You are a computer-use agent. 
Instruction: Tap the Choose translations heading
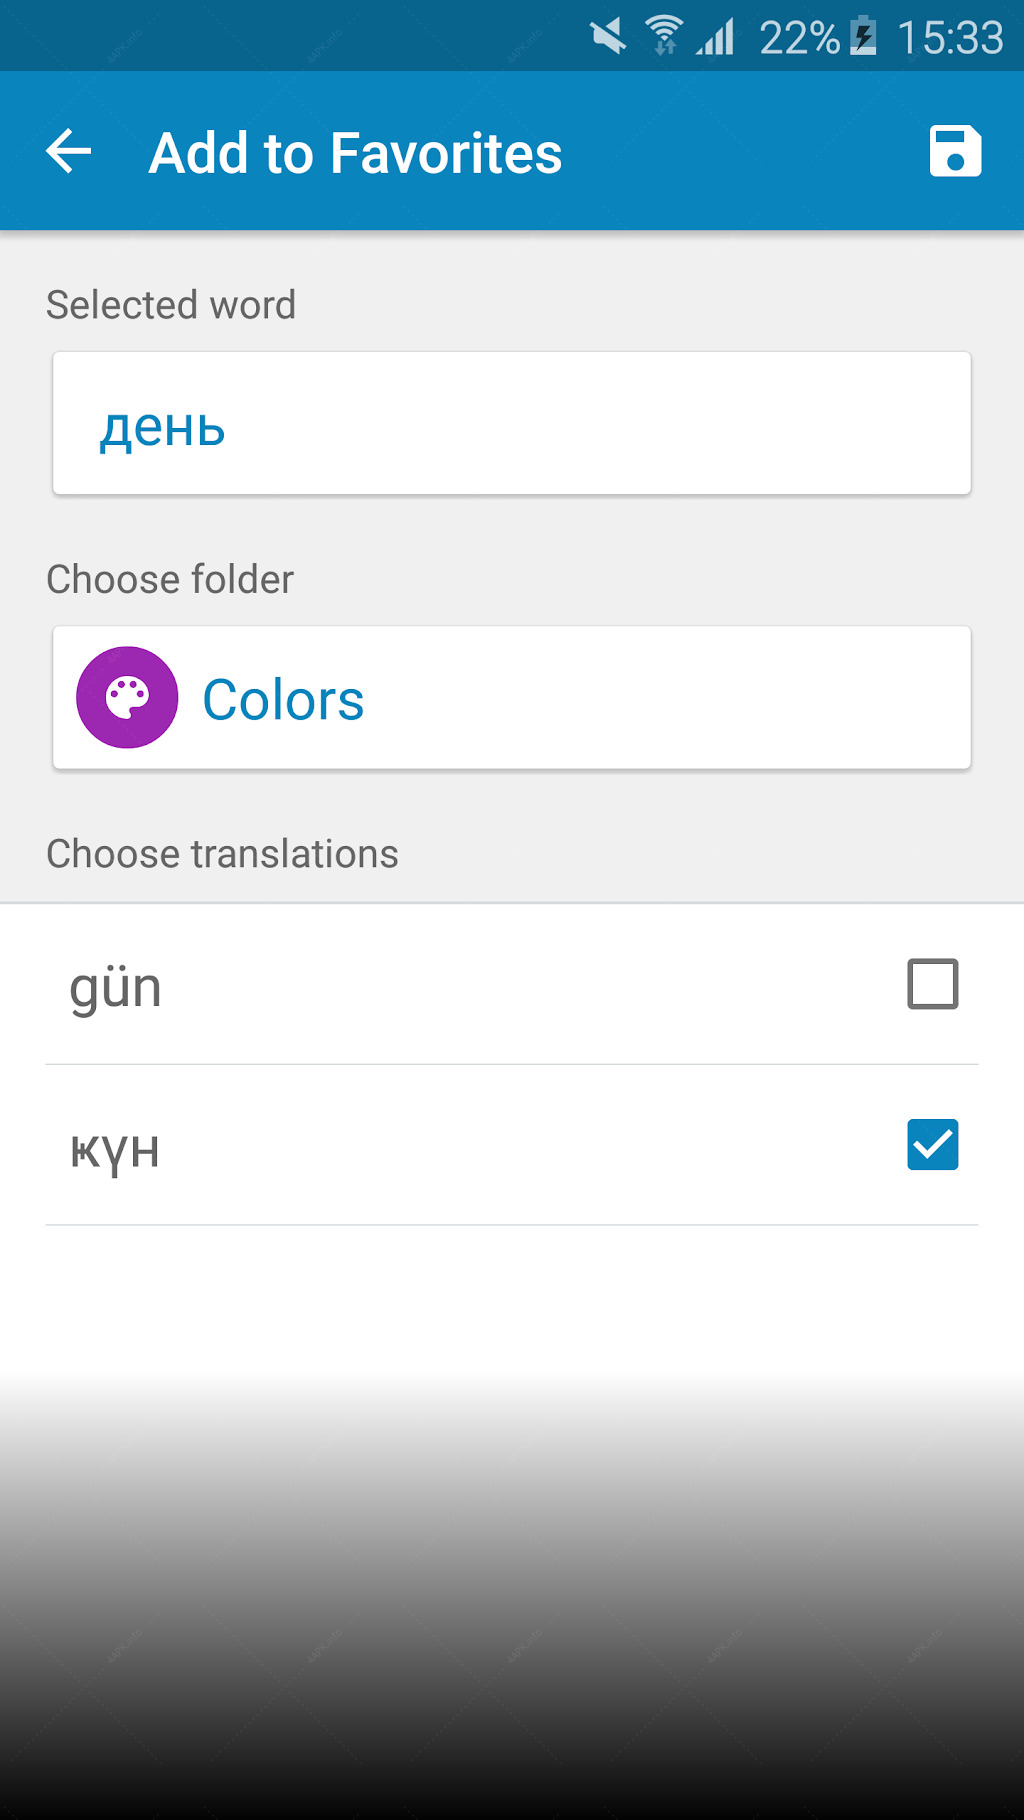click(x=222, y=854)
